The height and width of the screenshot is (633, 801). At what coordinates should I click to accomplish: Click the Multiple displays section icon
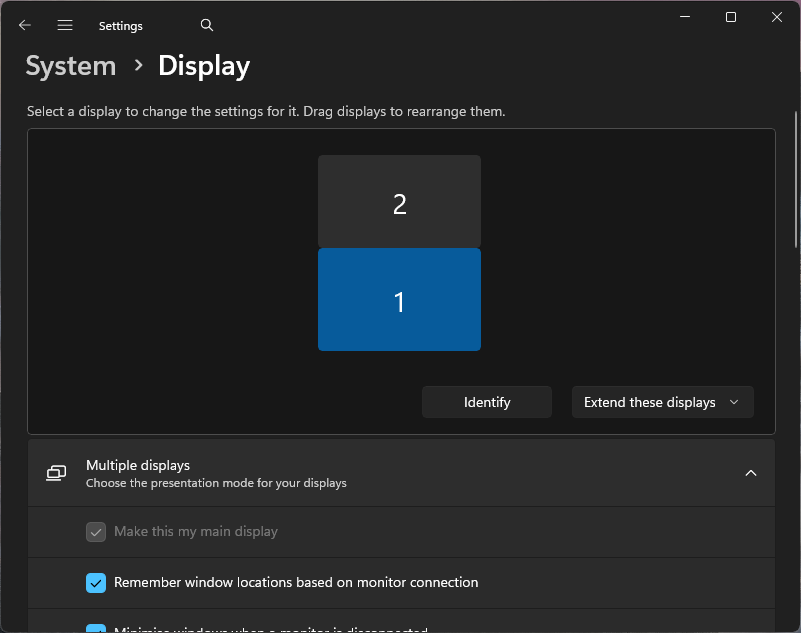[x=55, y=472]
